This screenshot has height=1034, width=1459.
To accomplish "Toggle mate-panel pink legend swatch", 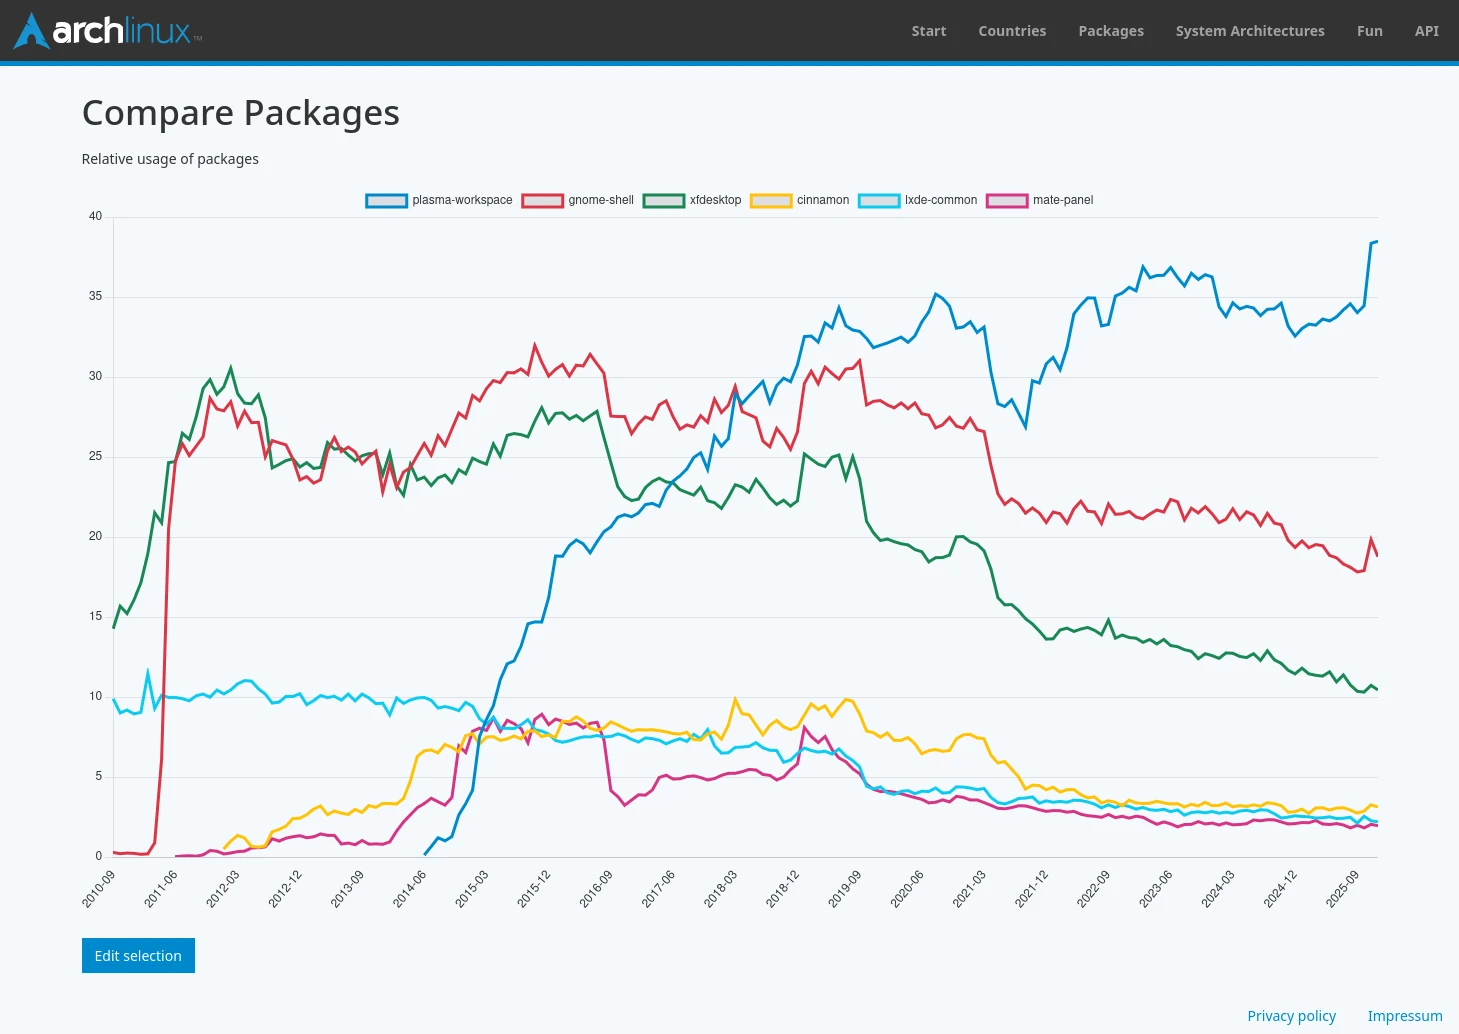I will [1007, 200].
